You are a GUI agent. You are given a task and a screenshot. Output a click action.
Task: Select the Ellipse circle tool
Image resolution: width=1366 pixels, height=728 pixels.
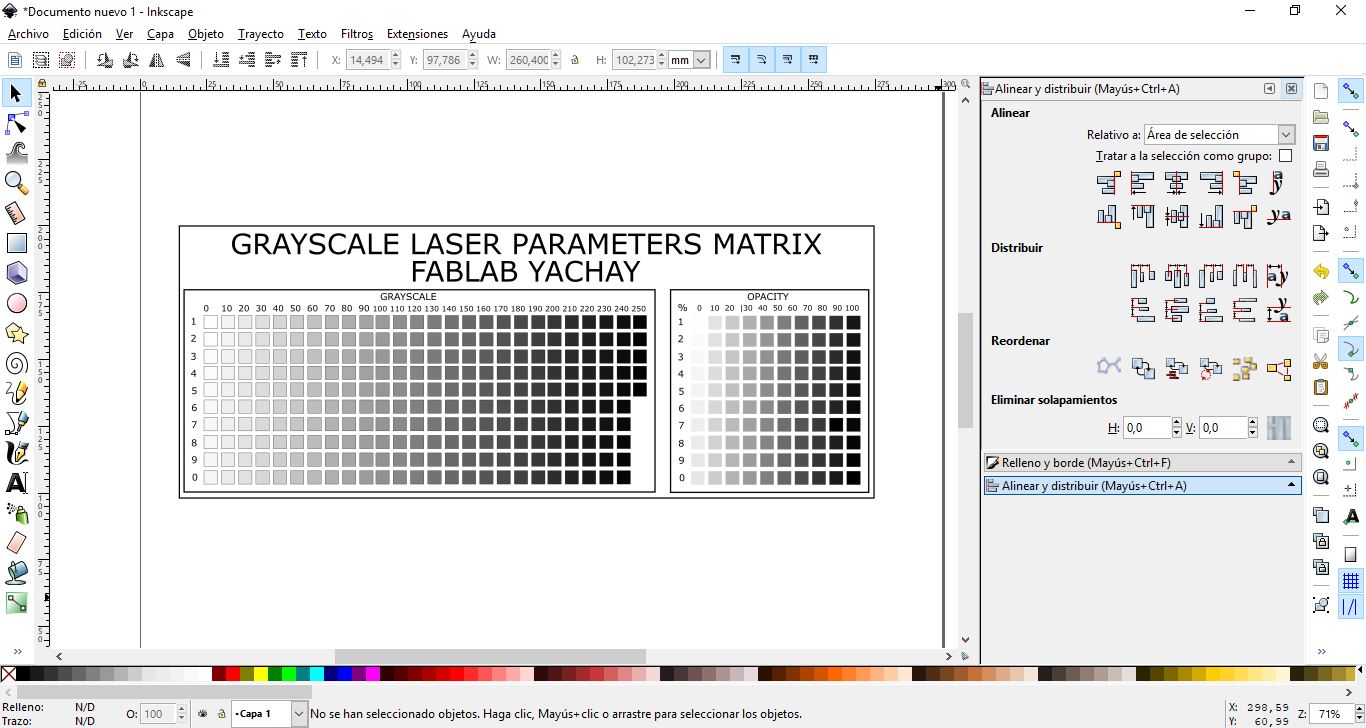point(16,303)
